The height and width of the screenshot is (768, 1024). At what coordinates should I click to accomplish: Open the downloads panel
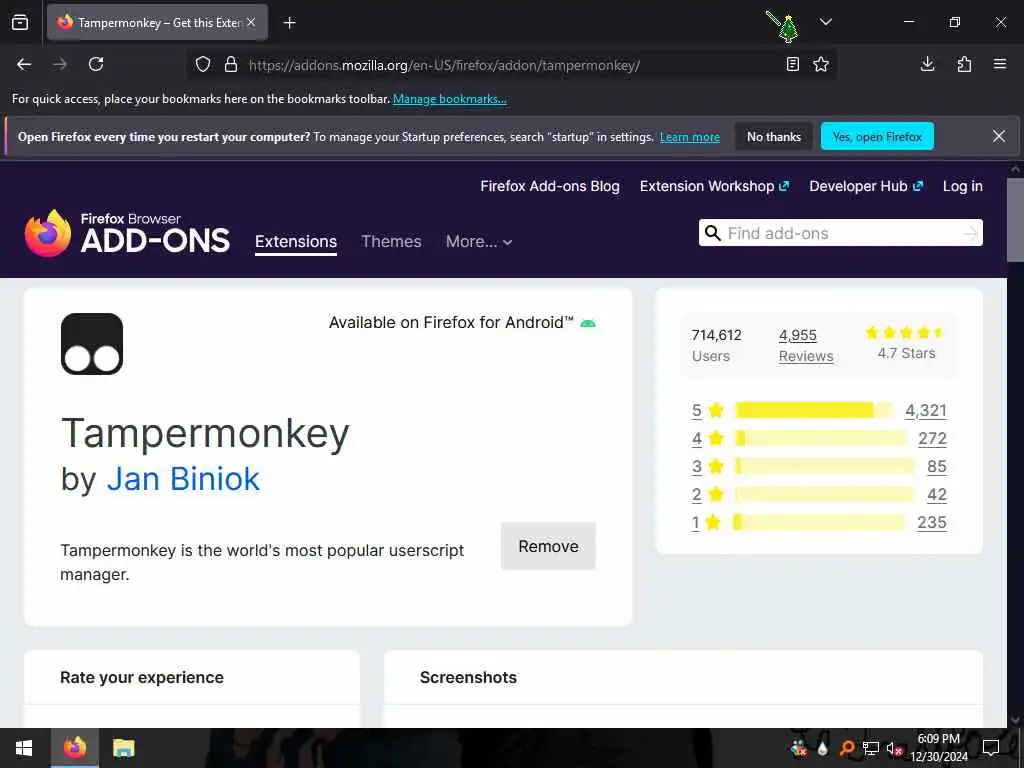927,64
